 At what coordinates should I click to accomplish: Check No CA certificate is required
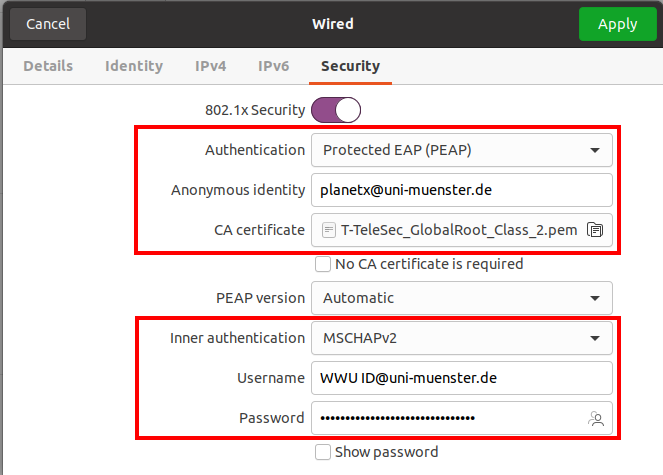(323, 264)
